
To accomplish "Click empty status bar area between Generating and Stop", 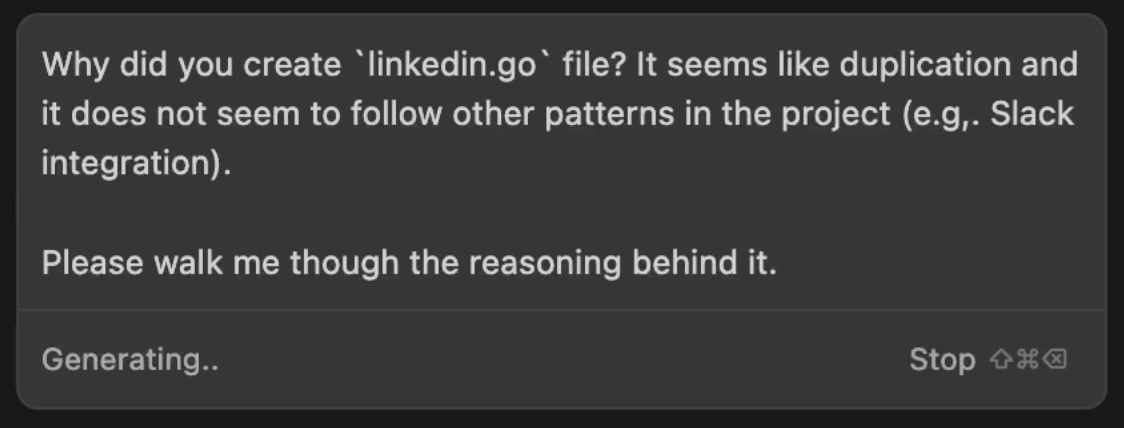I will click(563, 360).
